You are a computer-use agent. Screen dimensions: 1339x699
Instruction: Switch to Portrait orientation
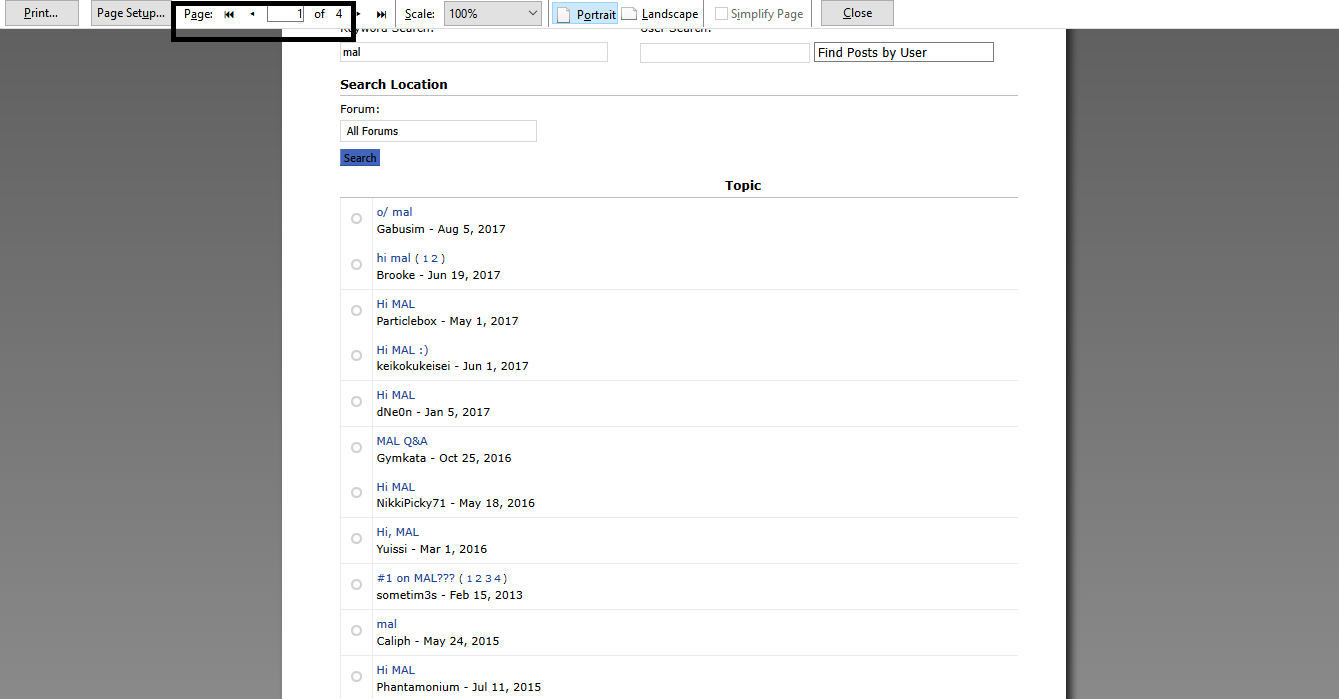pyautogui.click(x=586, y=14)
